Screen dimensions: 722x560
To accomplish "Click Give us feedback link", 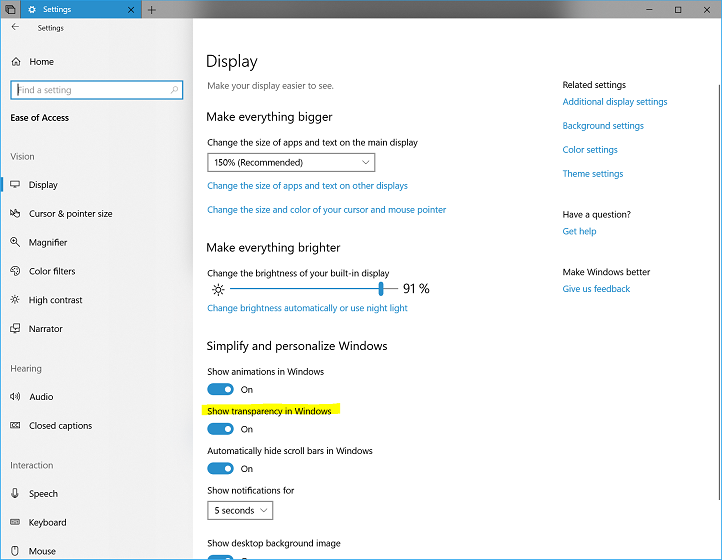I will (x=596, y=289).
